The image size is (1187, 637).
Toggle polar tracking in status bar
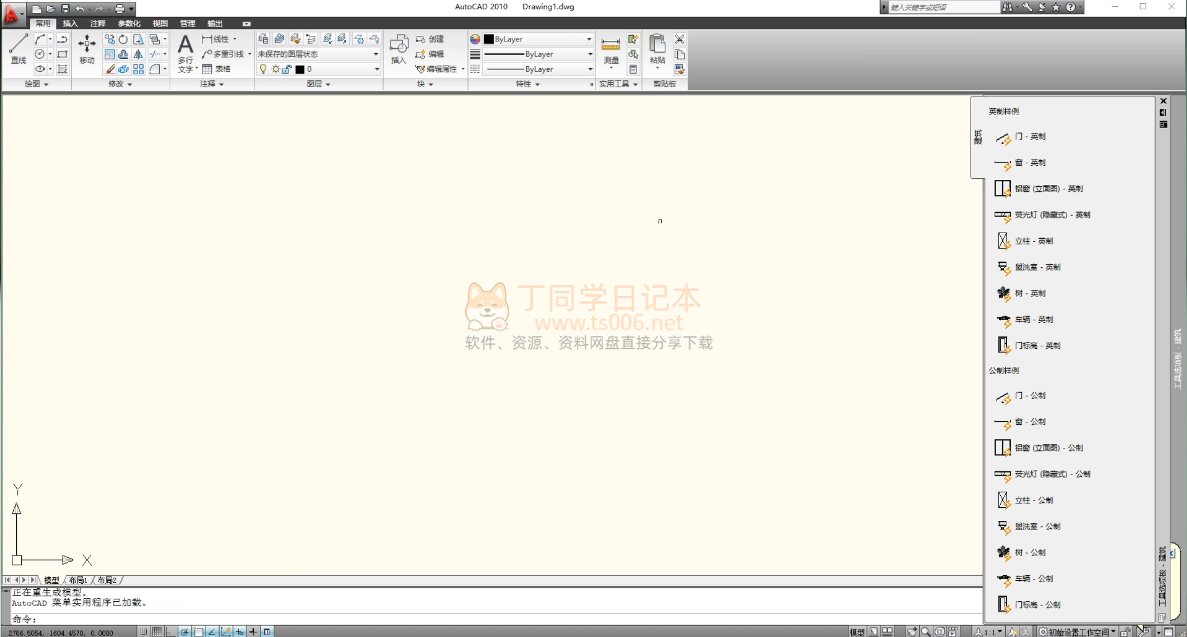185,632
